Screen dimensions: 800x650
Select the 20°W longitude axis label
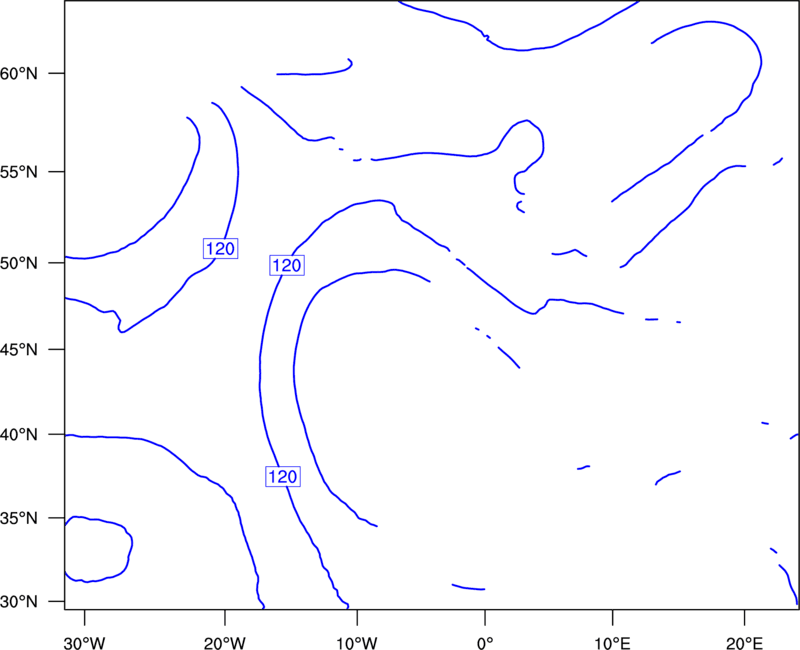pyautogui.click(x=225, y=643)
